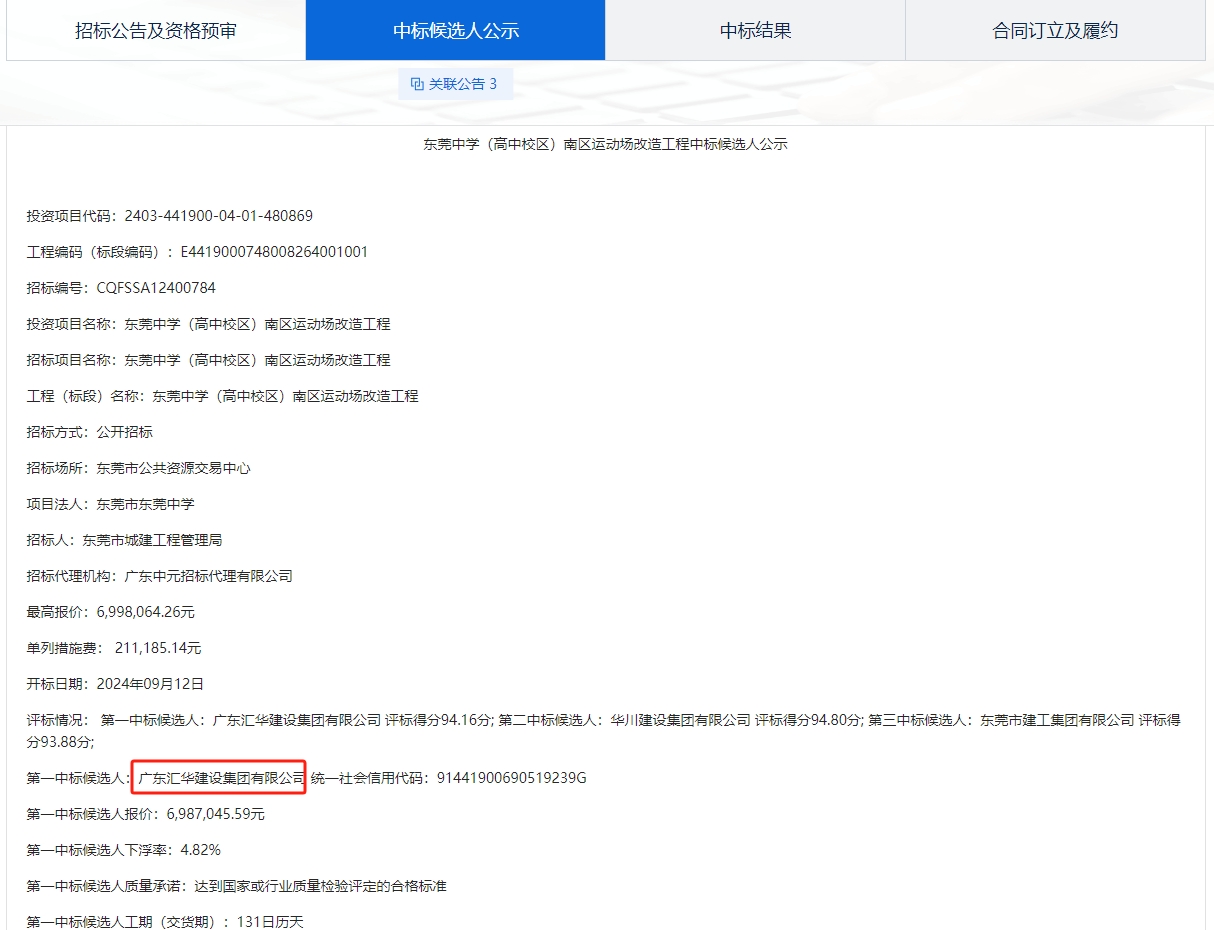1214x930 pixels.
Task: Click the tender number CQFSSA12400784
Action: click(x=156, y=288)
